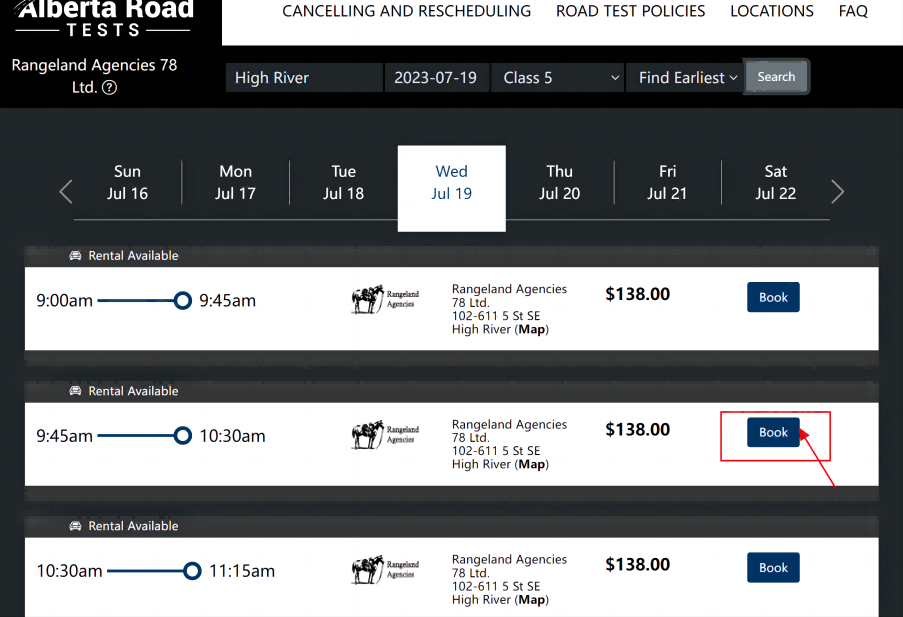The image size is (903, 617).
Task: Go to next week with right arrow
Action: (838, 191)
